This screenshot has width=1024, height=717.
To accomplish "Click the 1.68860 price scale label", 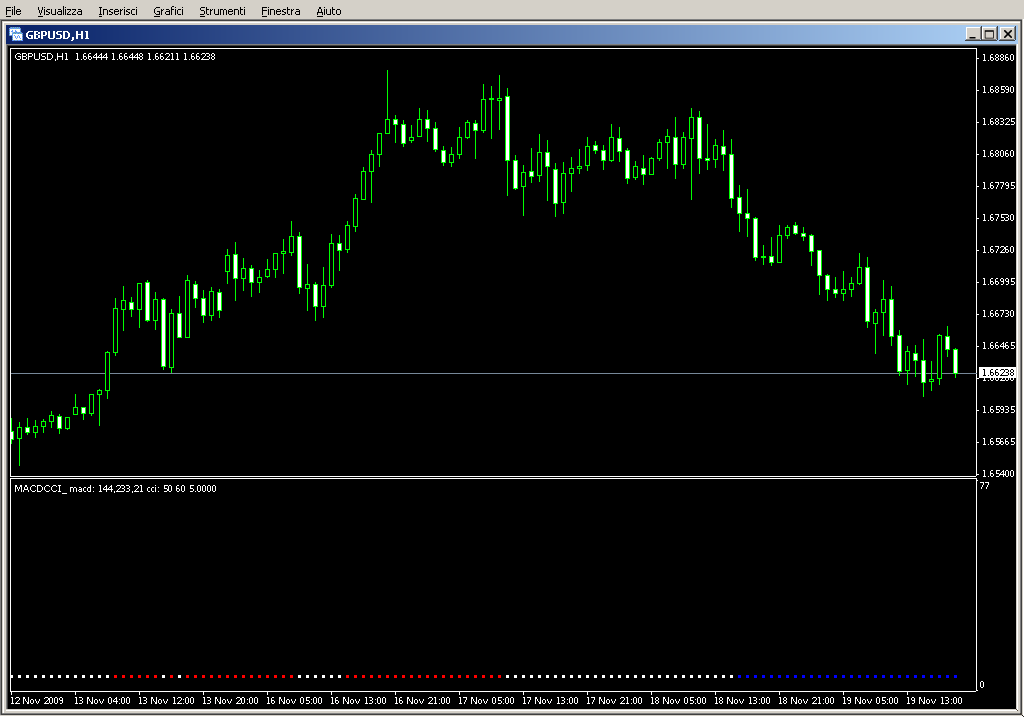I will (999, 58).
